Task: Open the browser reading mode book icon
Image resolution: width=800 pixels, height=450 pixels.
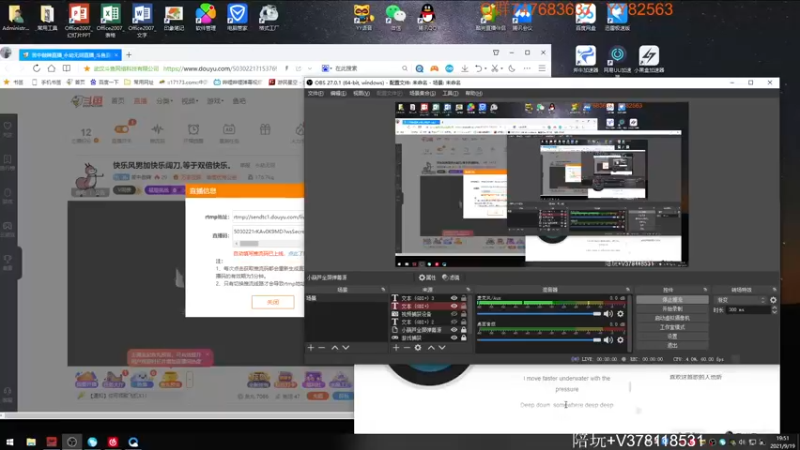Action: point(67,68)
